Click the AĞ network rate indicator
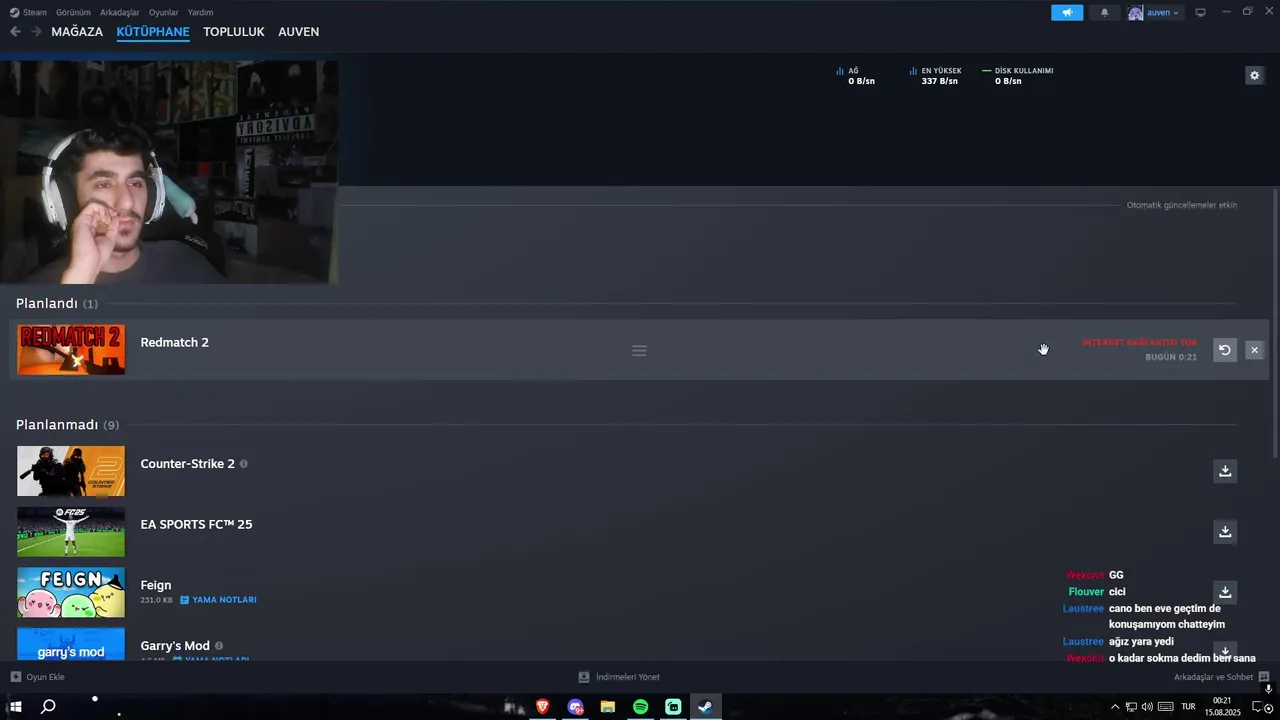The height and width of the screenshot is (720, 1280). click(x=856, y=76)
